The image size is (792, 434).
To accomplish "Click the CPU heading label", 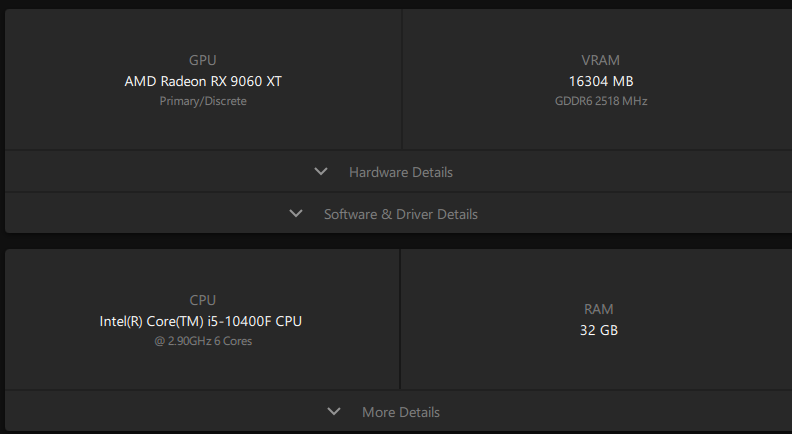I will [x=203, y=300].
